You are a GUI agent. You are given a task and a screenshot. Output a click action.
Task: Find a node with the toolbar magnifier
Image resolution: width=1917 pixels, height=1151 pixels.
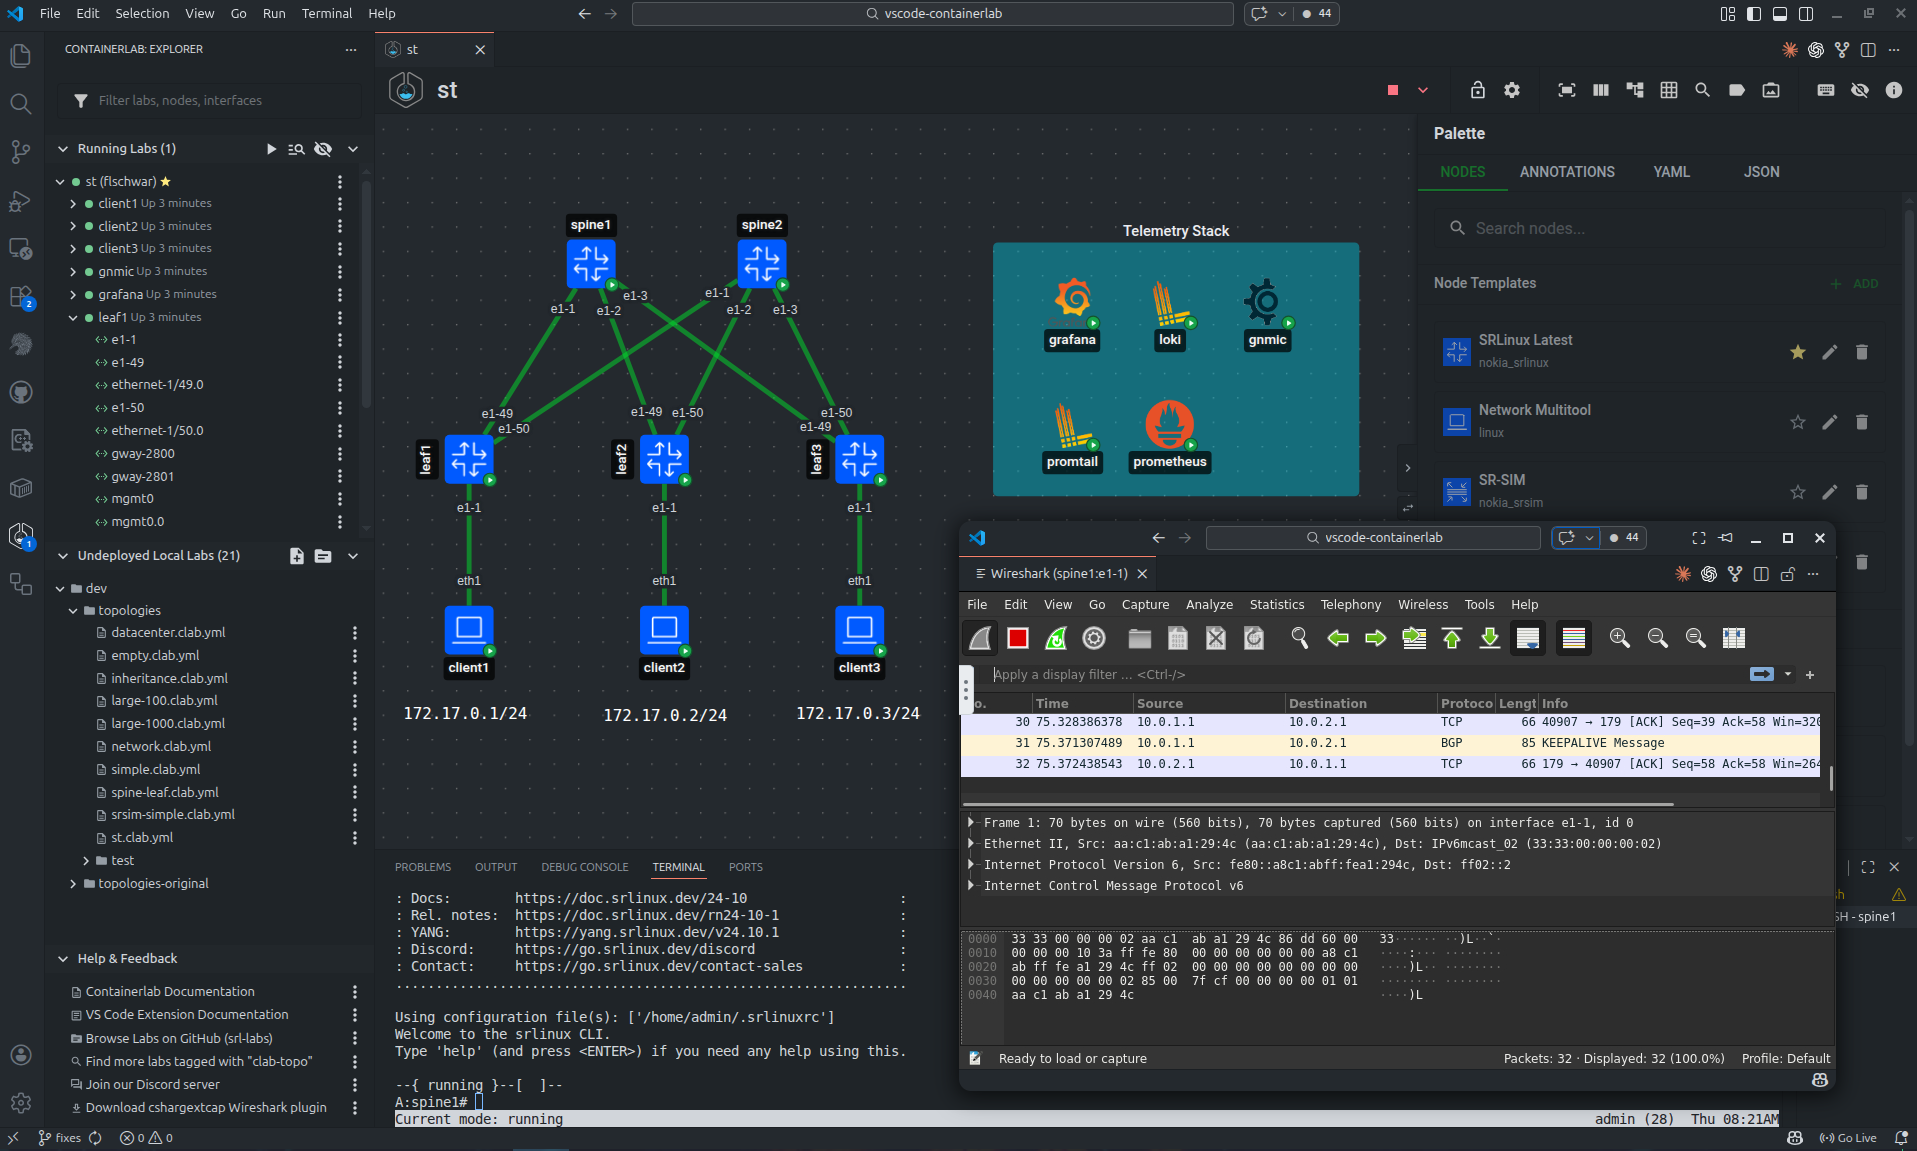pos(1702,90)
